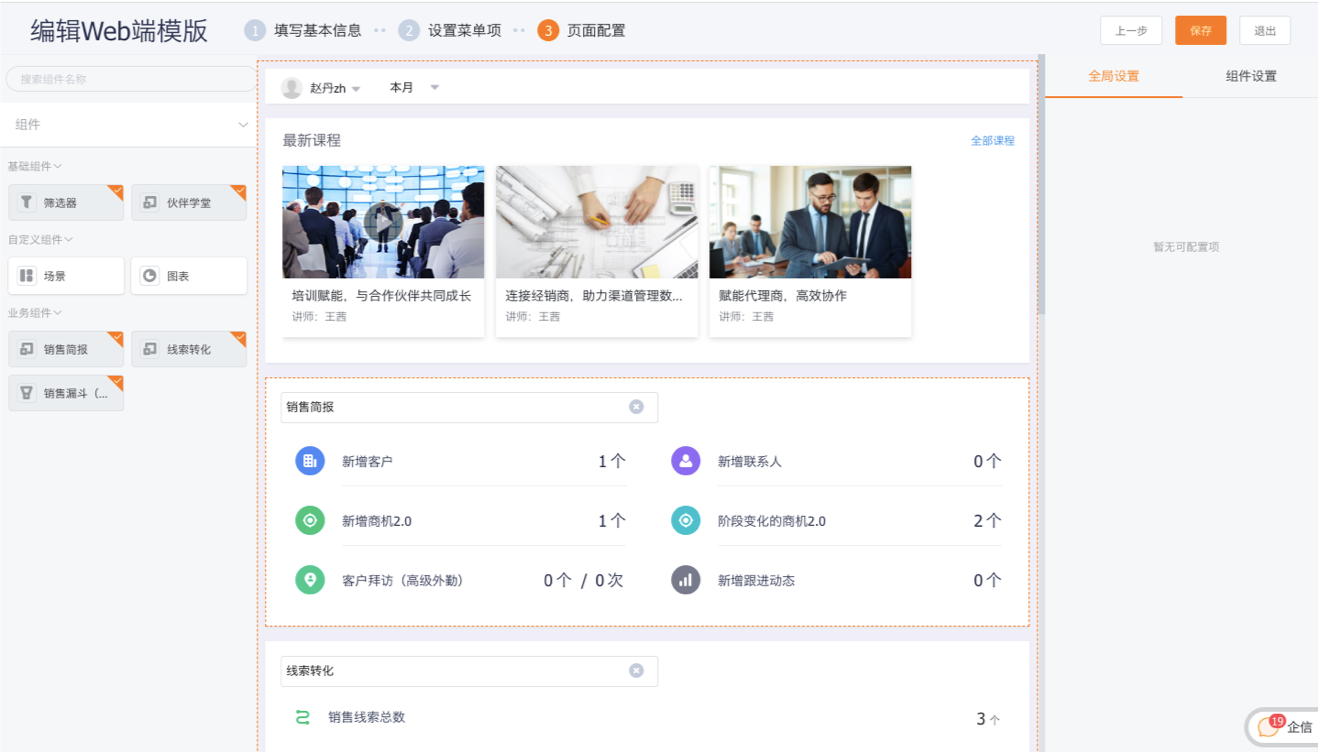1318x752 pixels.
Task: Click the 最新课程 section heading
Action: 312,141
